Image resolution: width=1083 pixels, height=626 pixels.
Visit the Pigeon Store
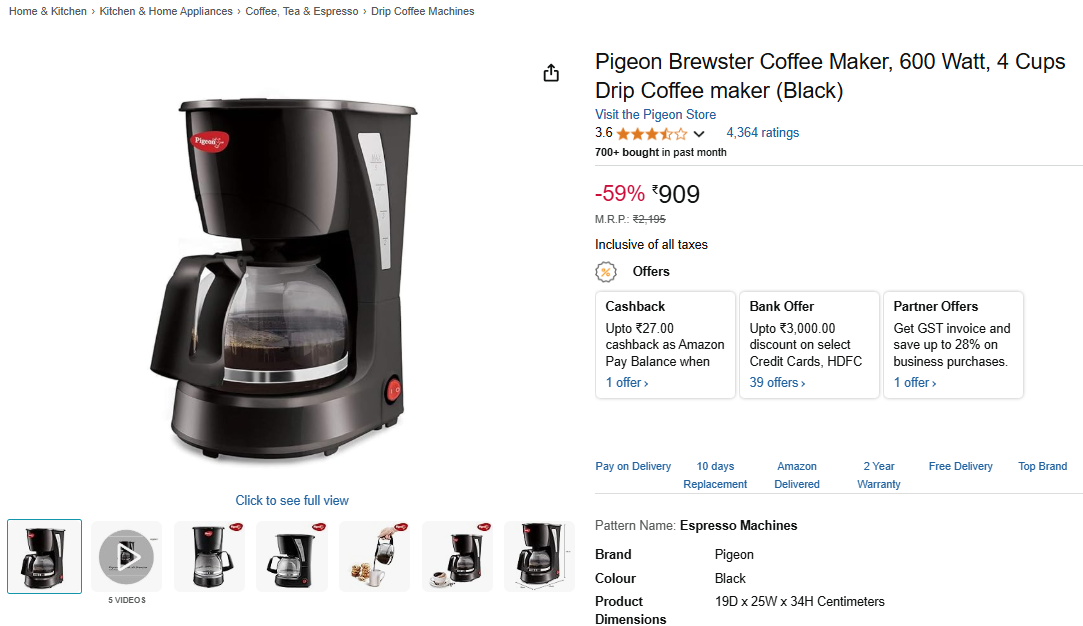pyautogui.click(x=655, y=115)
